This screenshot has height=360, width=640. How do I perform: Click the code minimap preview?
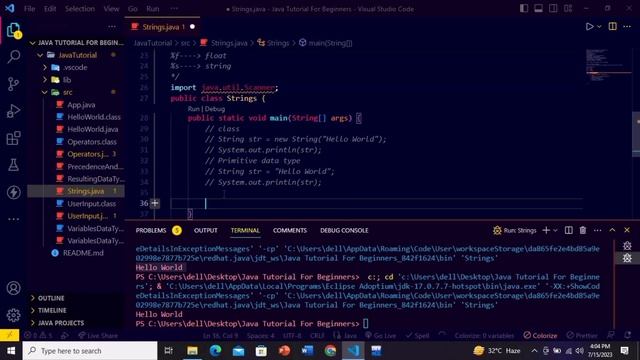(608, 65)
